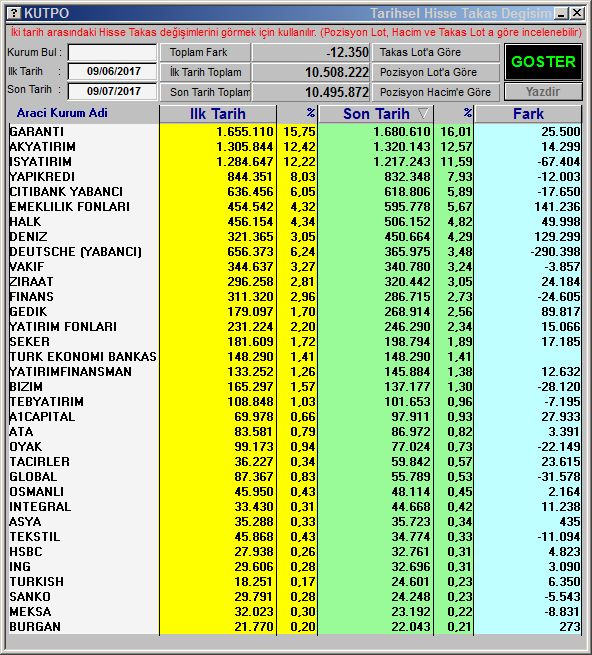This screenshot has height=655, width=592.
Task: Select the FINANS row
Action: [295, 297]
